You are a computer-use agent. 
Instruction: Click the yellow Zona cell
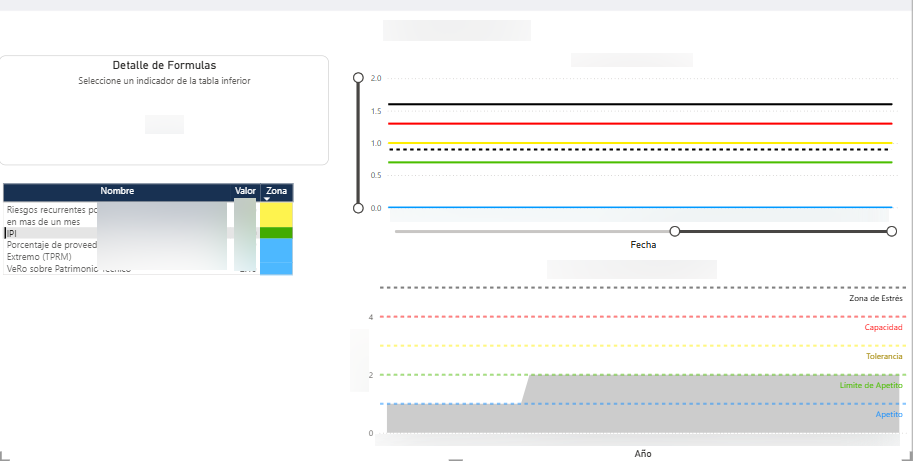276,215
